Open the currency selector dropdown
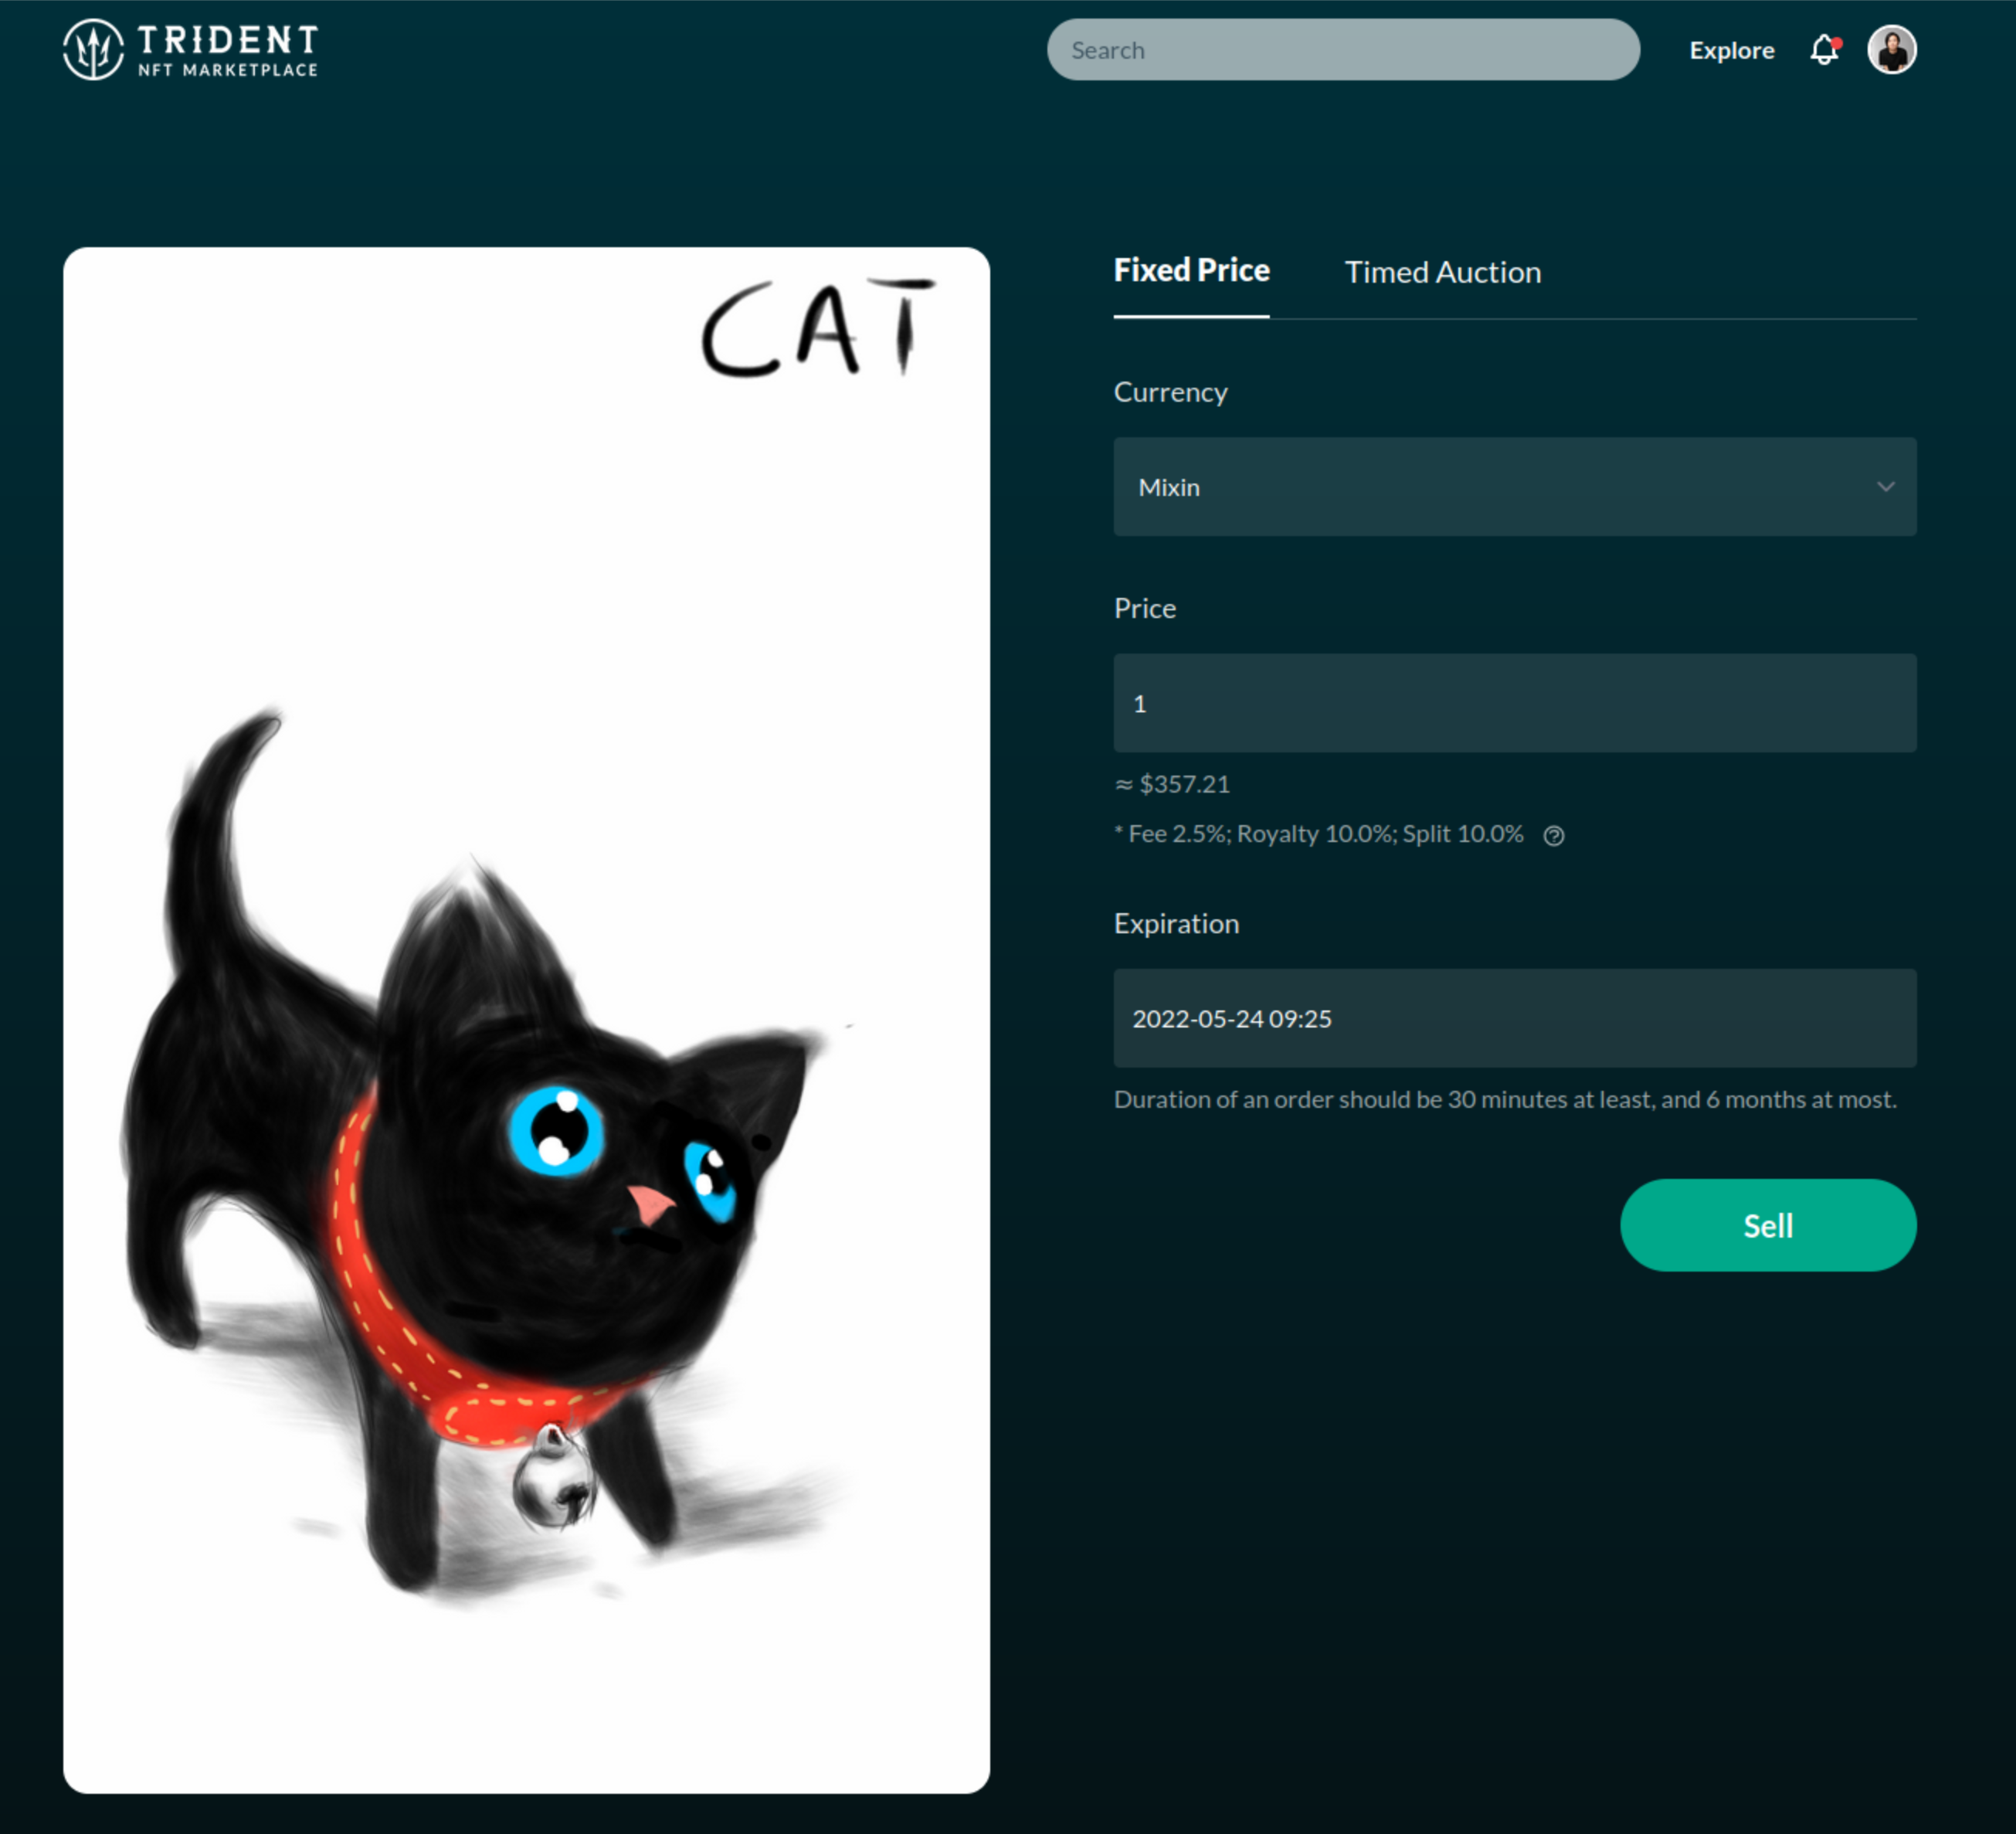Screen dimensions: 2016x1834 (x=1514, y=487)
